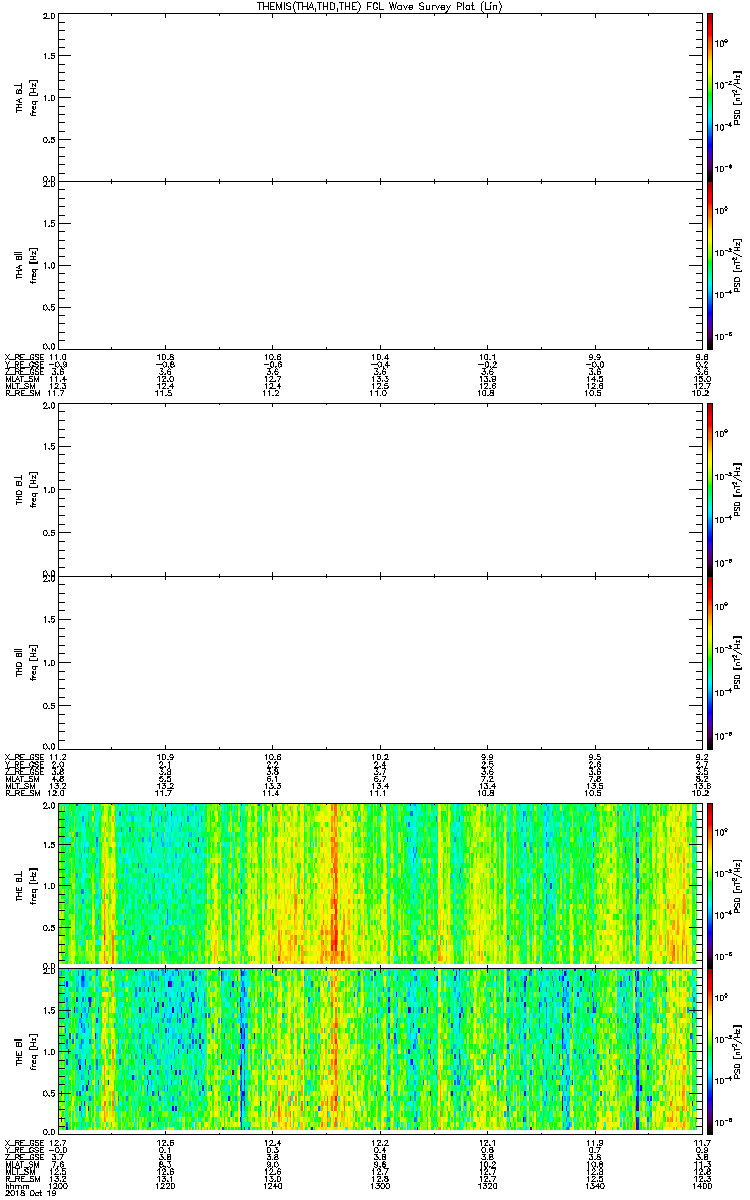Screen dimensions: 750x1200
Task: Click the '1.0' frequency tick of THA B∥
Action: coord(49,264)
